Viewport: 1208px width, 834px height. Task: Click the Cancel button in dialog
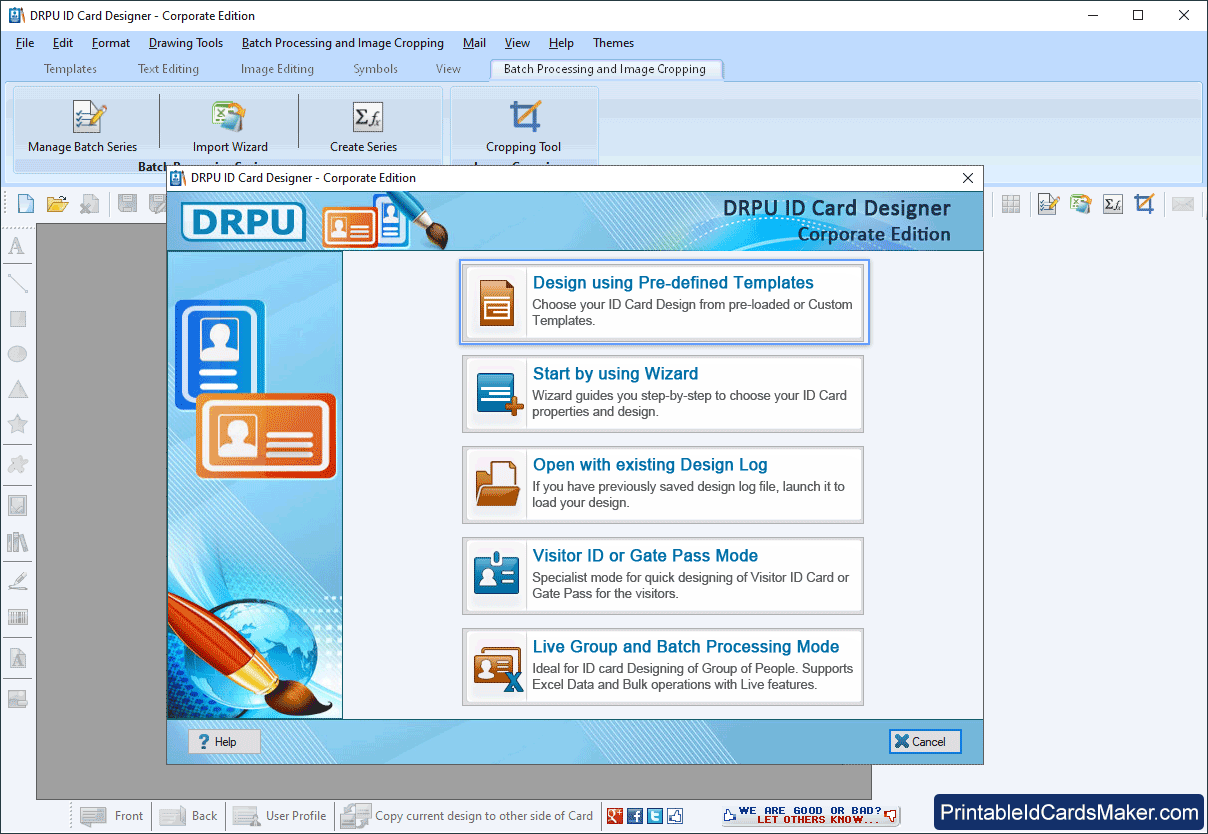coord(925,741)
